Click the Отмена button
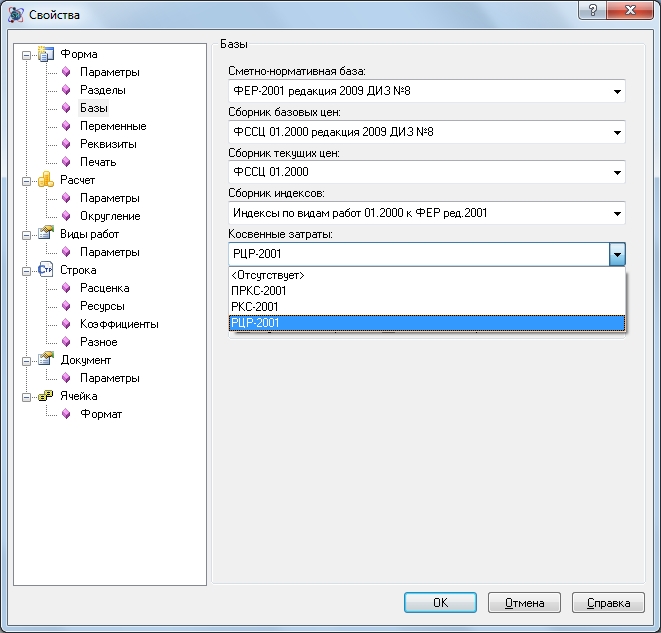This screenshot has height=633, width=661. tap(524, 603)
